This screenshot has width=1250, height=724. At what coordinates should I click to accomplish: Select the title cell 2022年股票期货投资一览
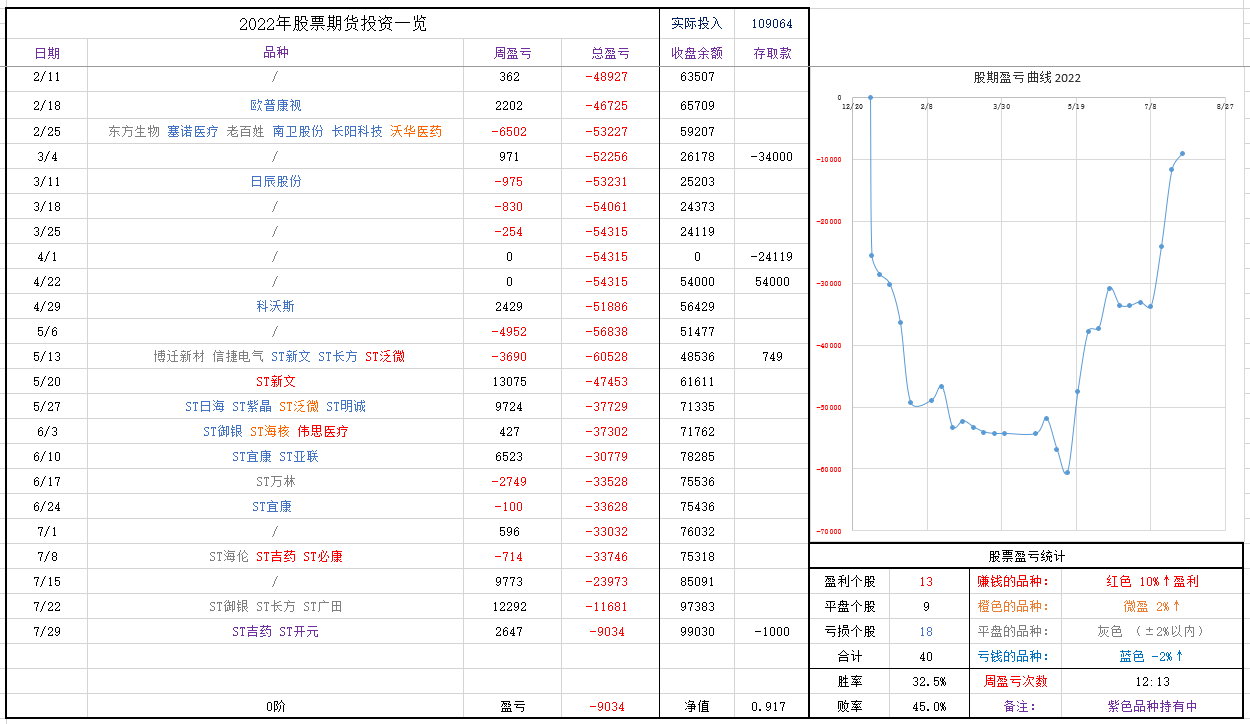(x=333, y=23)
